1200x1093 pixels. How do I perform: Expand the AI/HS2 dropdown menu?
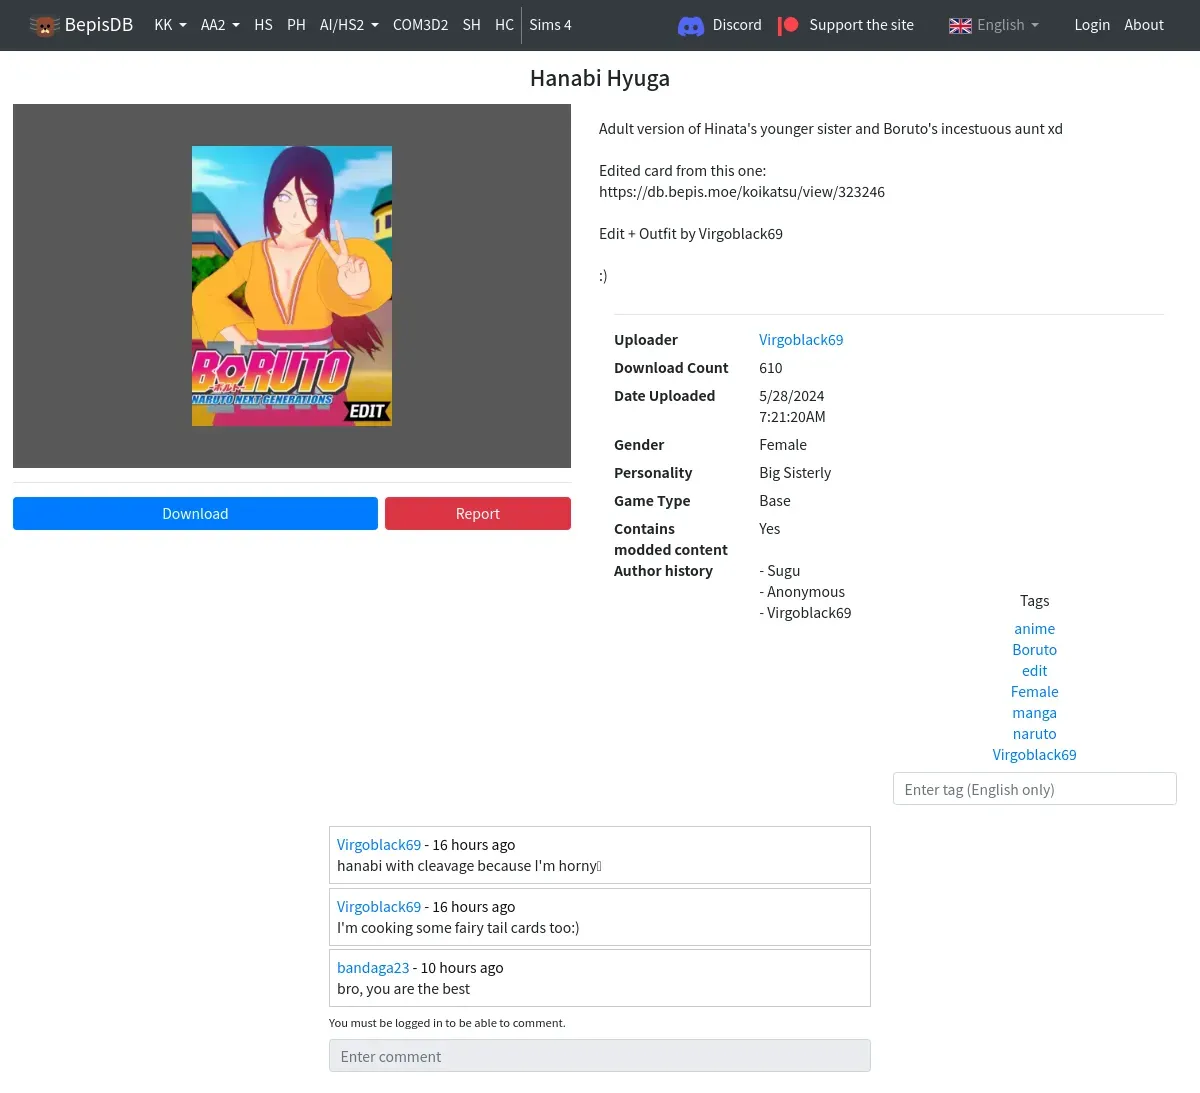click(348, 25)
